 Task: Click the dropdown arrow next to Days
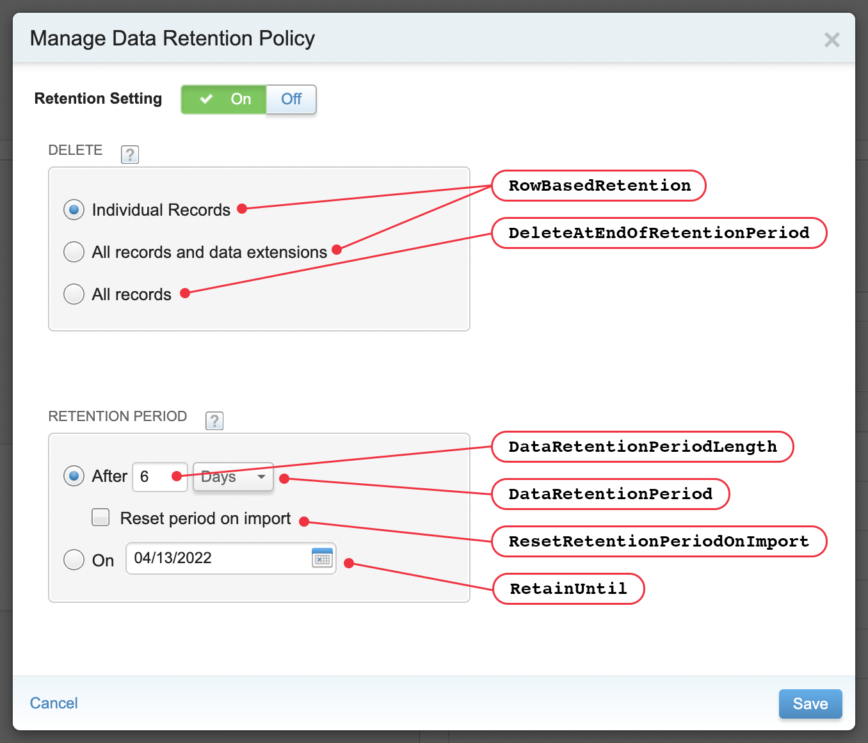pyautogui.click(x=262, y=477)
